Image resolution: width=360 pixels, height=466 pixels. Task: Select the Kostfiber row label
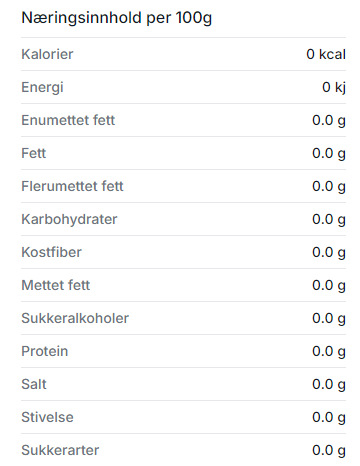tap(51, 252)
